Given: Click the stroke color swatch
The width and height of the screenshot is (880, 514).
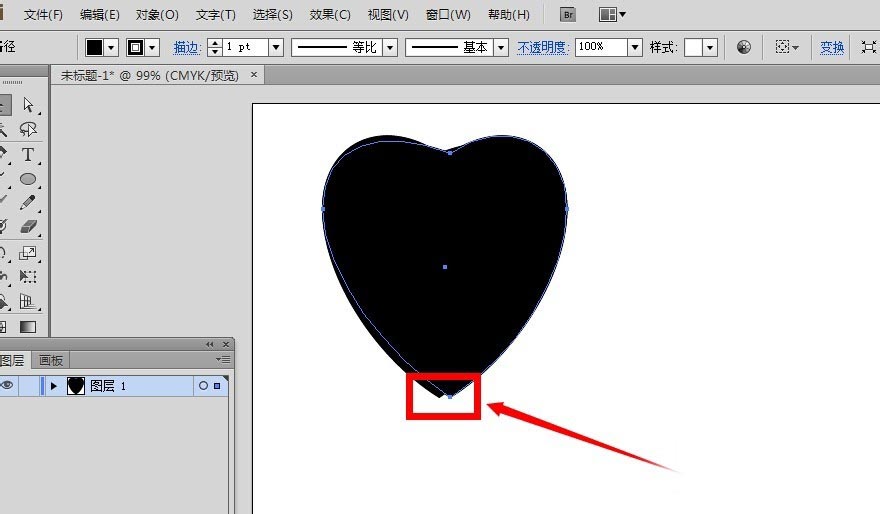Looking at the screenshot, I should pyautogui.click(x=136, y=48).
